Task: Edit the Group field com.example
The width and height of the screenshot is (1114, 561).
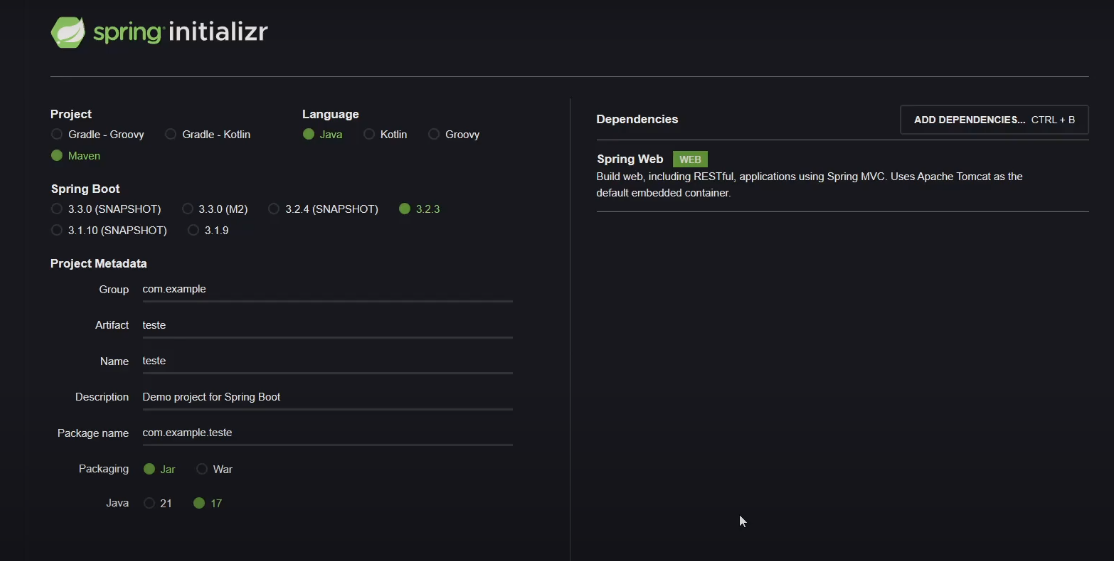Action: coord(328,289)
